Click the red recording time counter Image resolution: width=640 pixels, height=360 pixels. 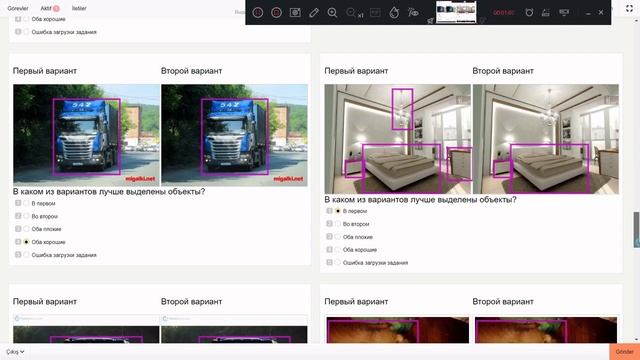503,13
